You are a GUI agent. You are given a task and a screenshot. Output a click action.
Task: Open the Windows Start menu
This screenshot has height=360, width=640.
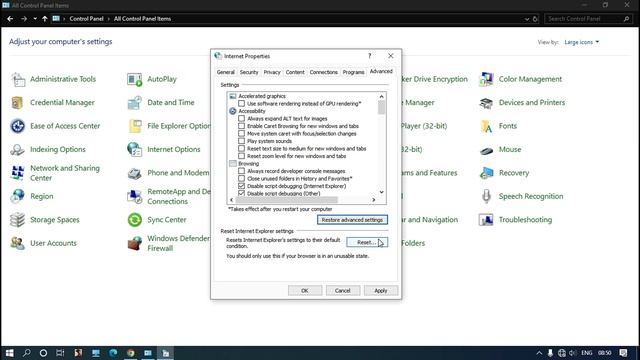(x=9, y=353)
